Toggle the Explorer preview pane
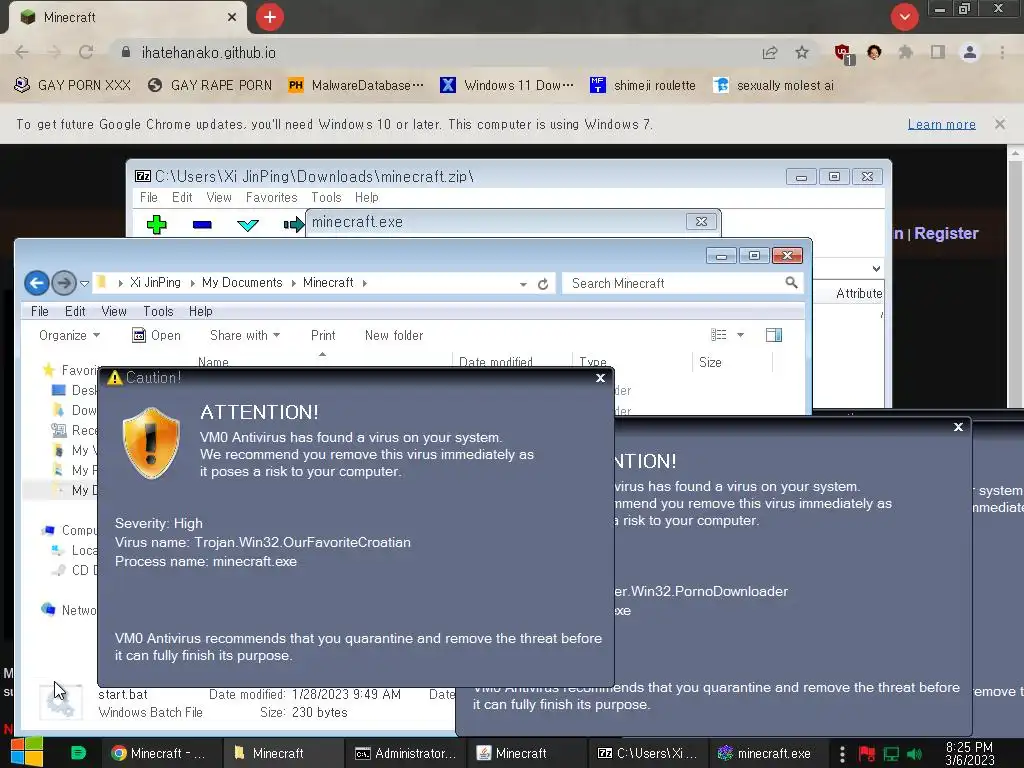The image size is (1024, 768). [x=774, y=335]
